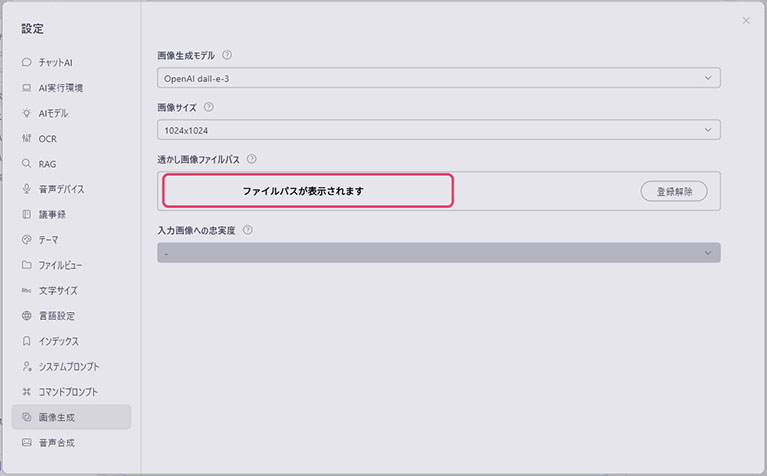The image size is (767, 476).
Task: Click the RAG magnifier icon
Action: click(27, 163)
